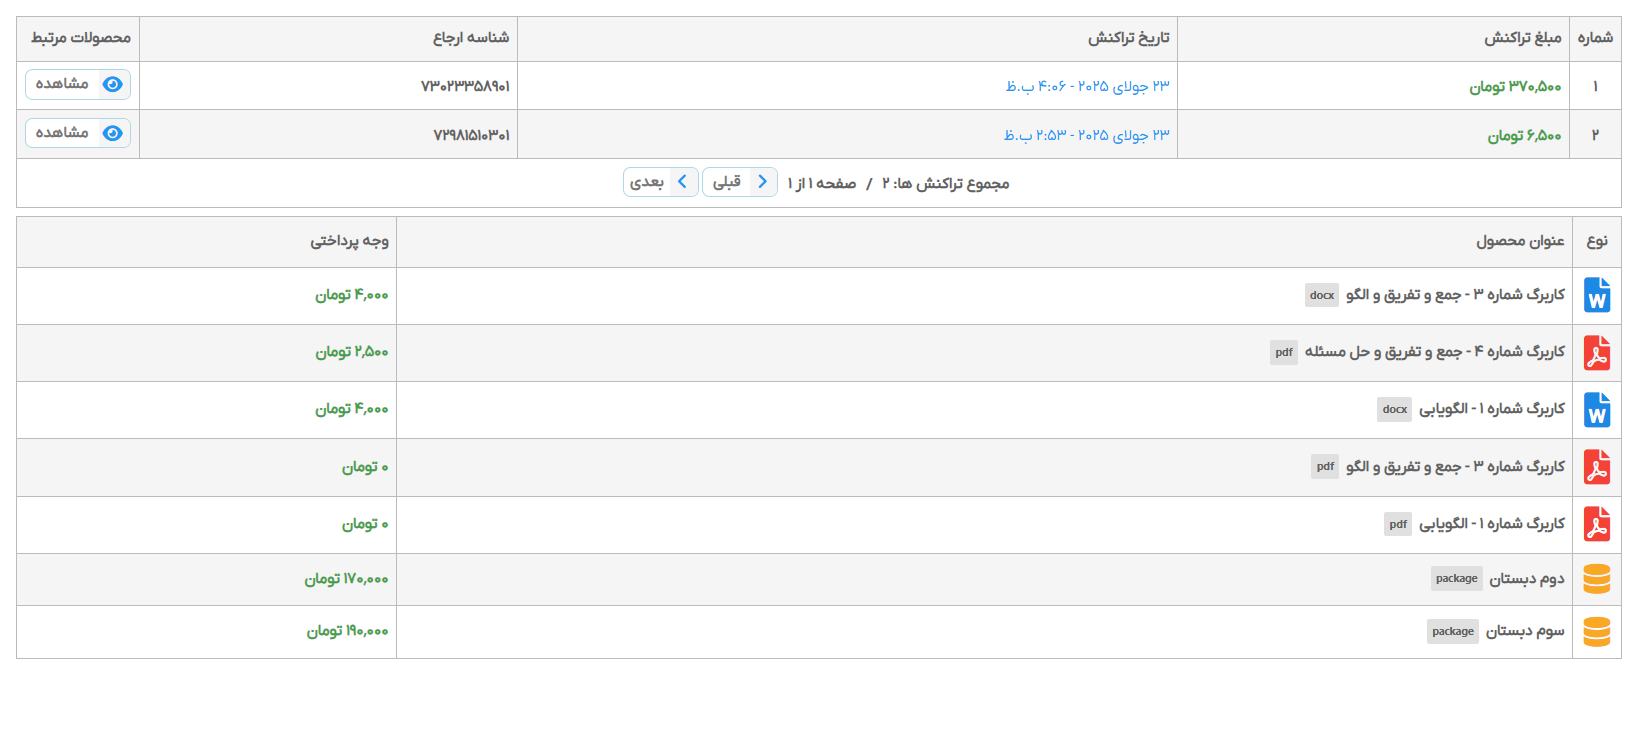Click the docx badge on کاربرگ شماره ۳
Image resolution: width=1638 pixels, height=742 pixels.
pyautogui.click(x=1321, y=295)
